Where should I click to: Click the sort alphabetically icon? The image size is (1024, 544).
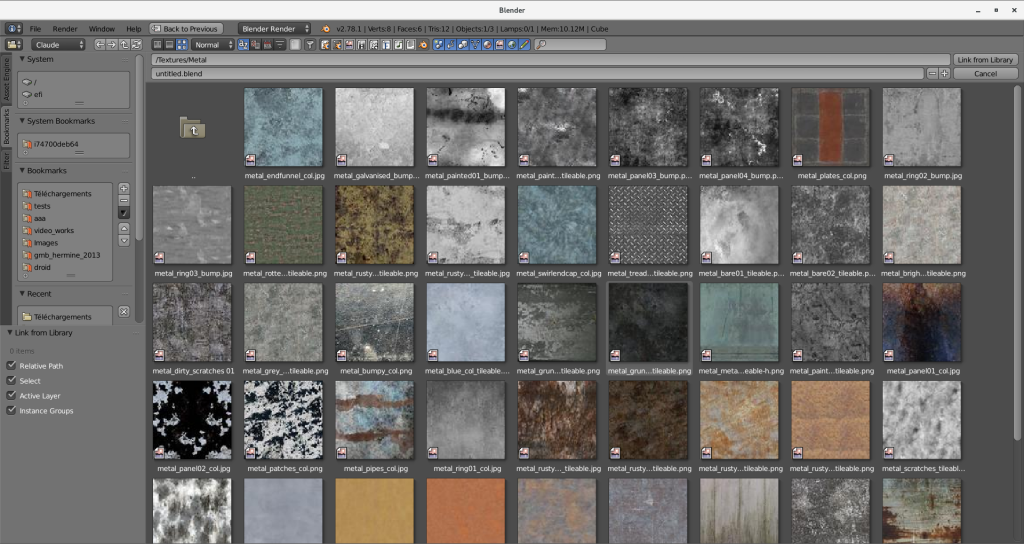click(241, 45)
